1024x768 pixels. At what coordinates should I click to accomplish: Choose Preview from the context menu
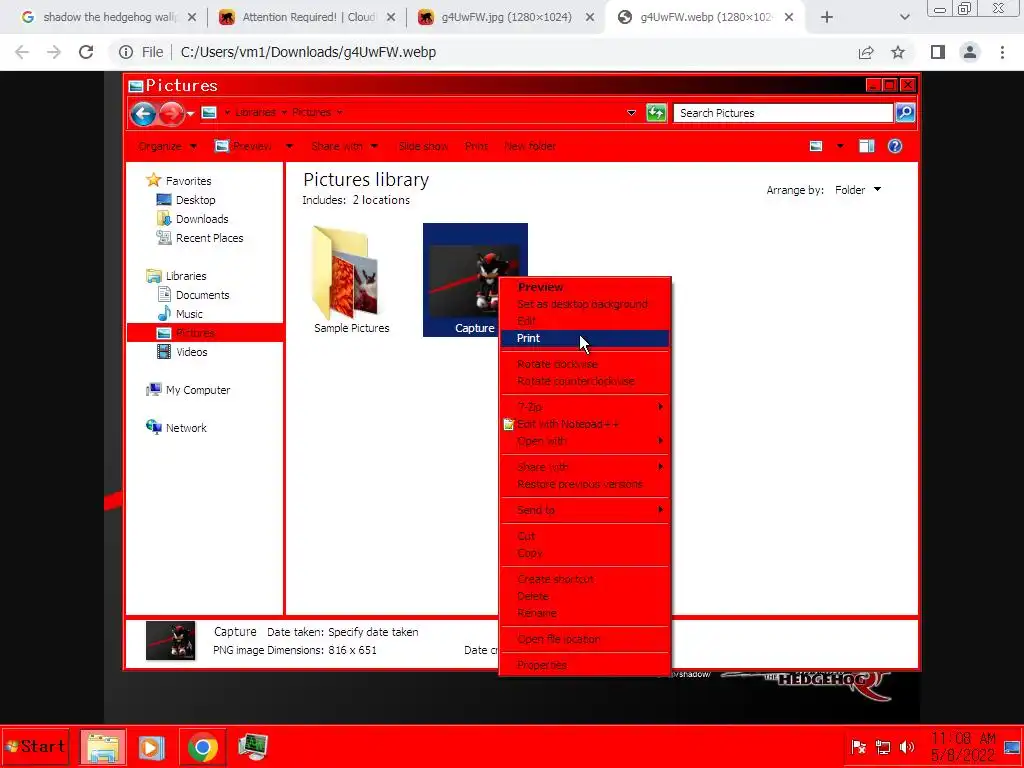[x=584, y=287]
